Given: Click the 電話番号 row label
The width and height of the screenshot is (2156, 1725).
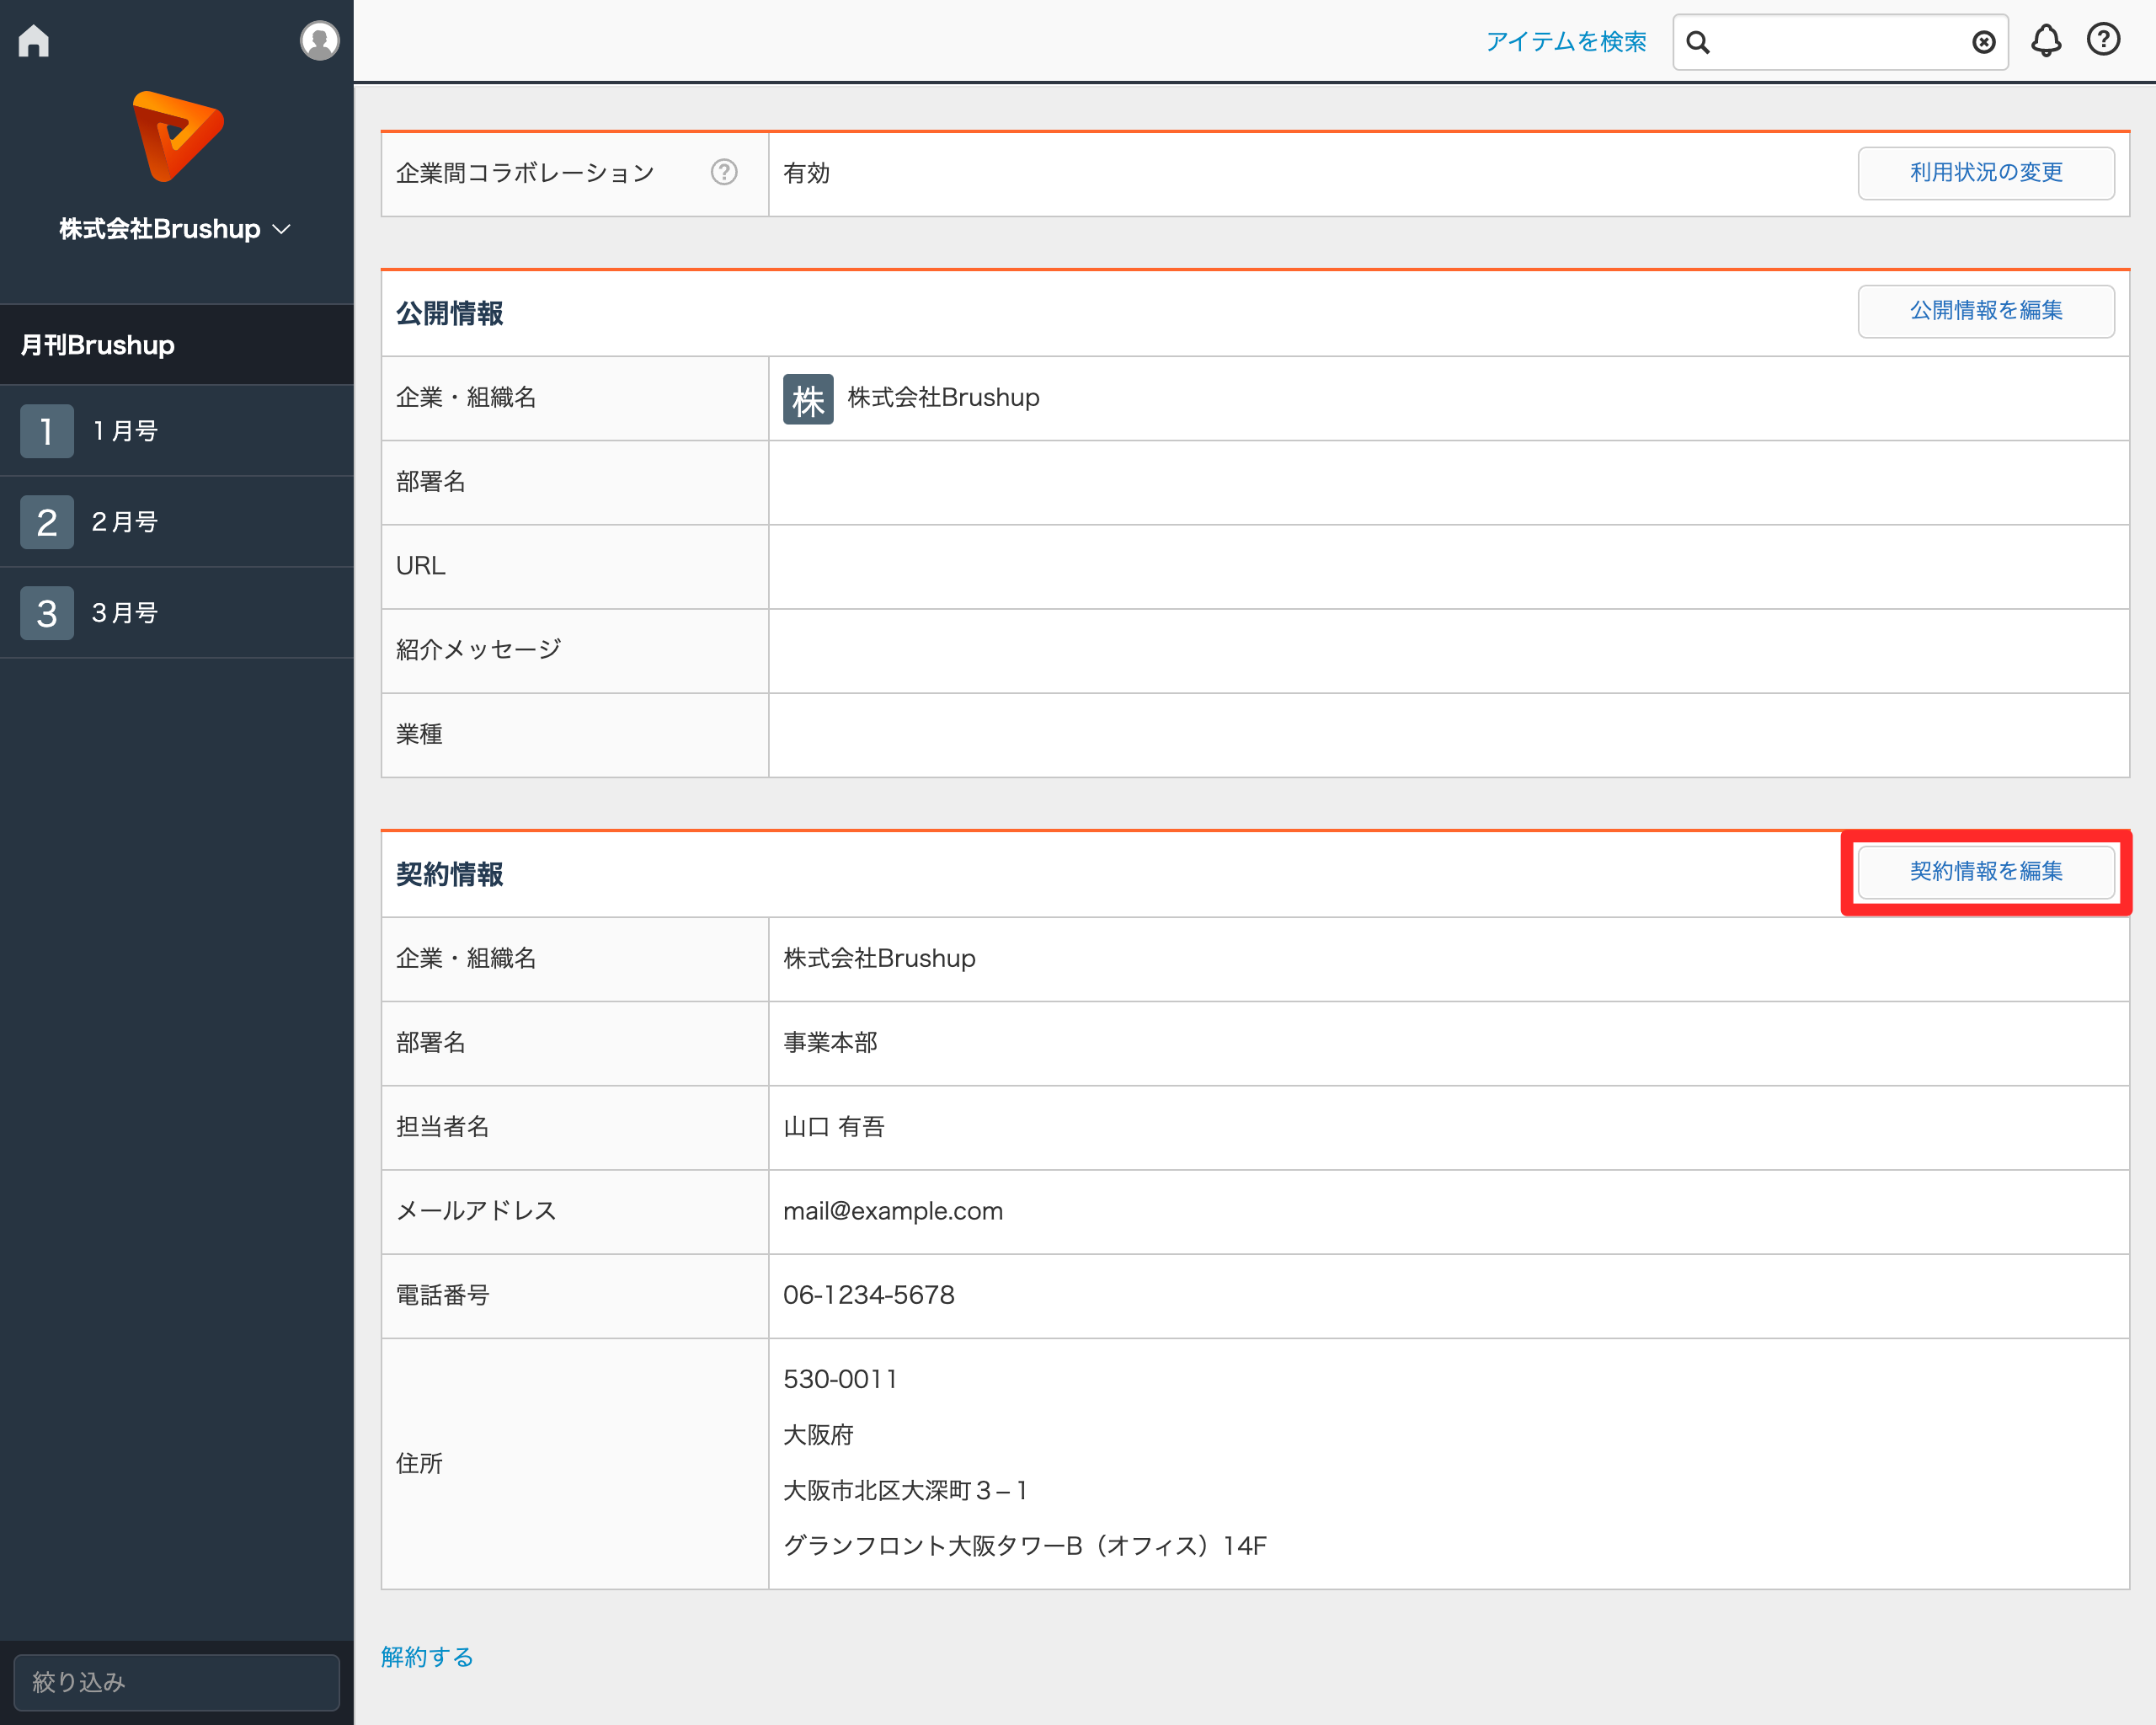Looking at the screenshot, I should tap(443, 1295).
